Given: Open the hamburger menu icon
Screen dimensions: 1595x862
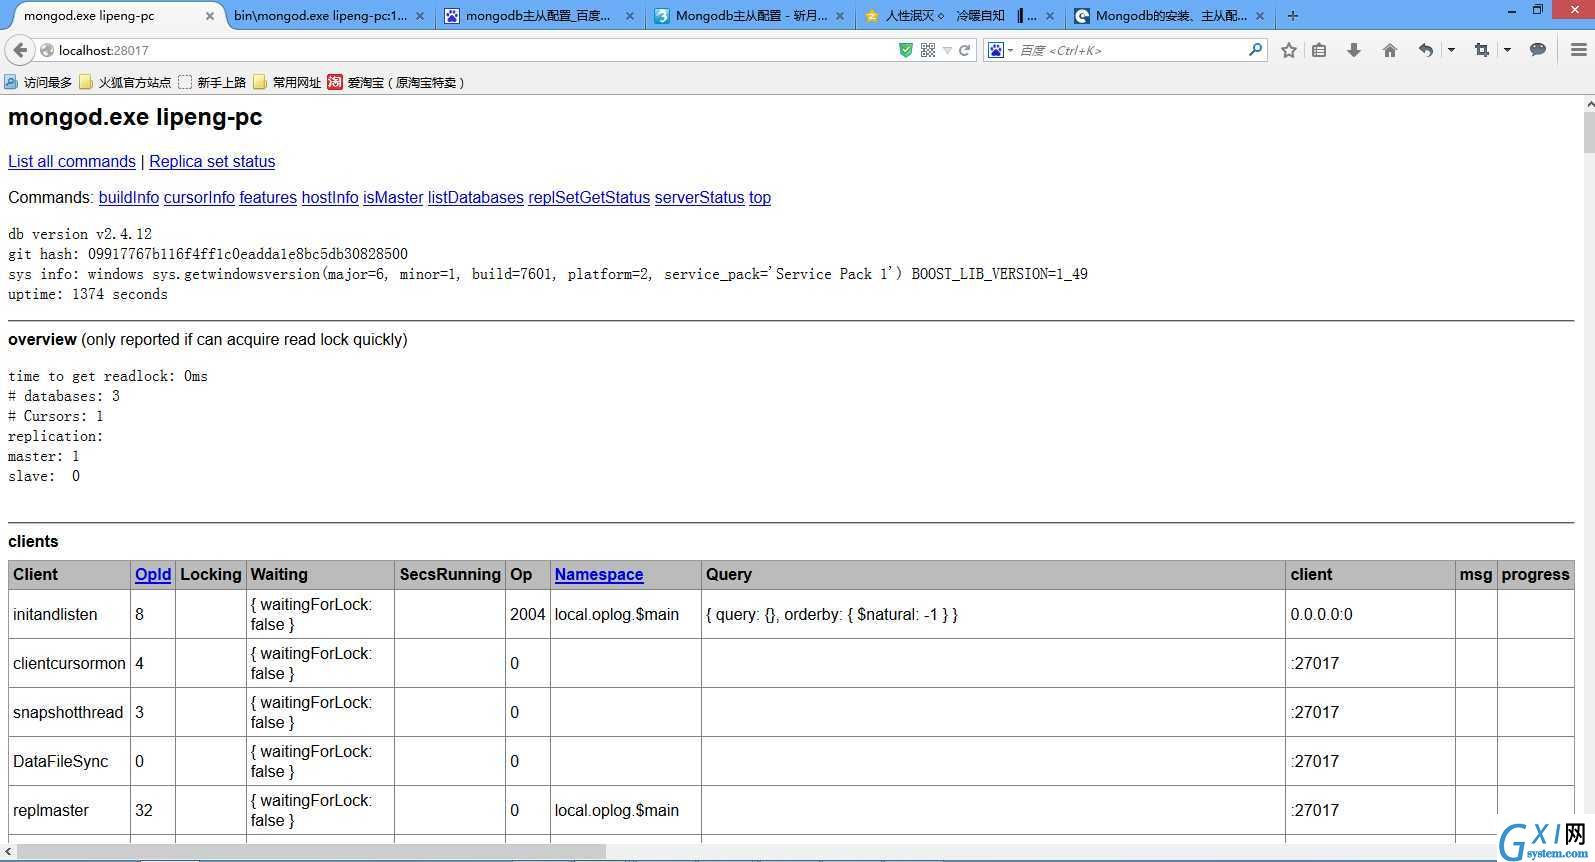Looking at the screenshot, I should click(x=1579, y=50).
